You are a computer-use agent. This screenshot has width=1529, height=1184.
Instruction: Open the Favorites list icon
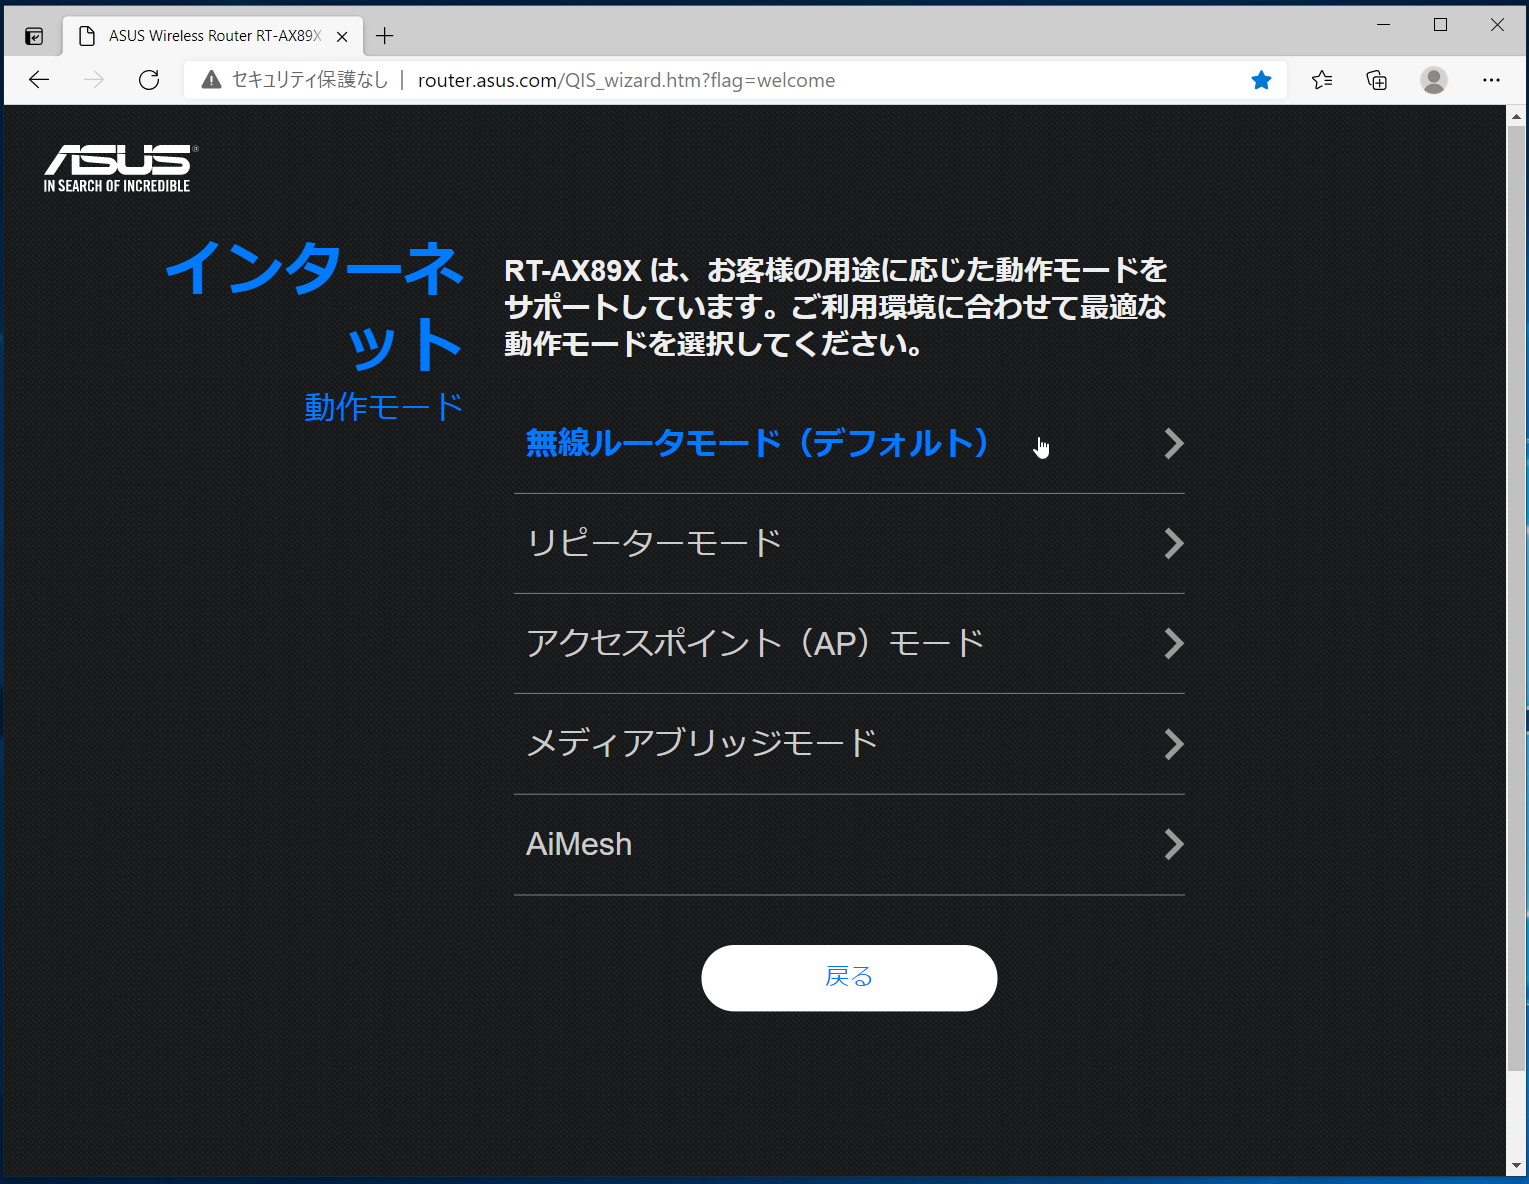click(1322, 80)
